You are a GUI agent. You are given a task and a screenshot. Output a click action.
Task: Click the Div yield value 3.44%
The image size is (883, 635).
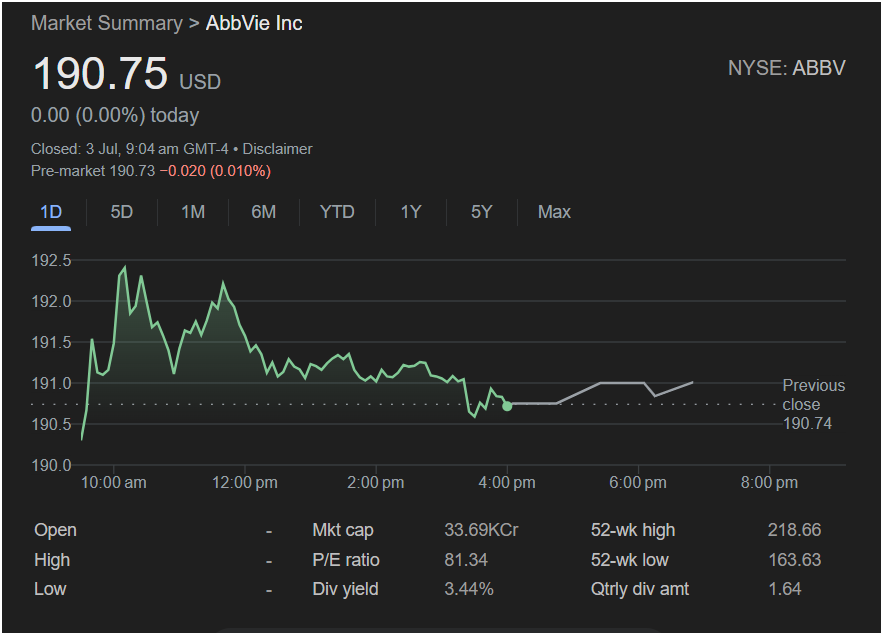[x=469, y=589]
